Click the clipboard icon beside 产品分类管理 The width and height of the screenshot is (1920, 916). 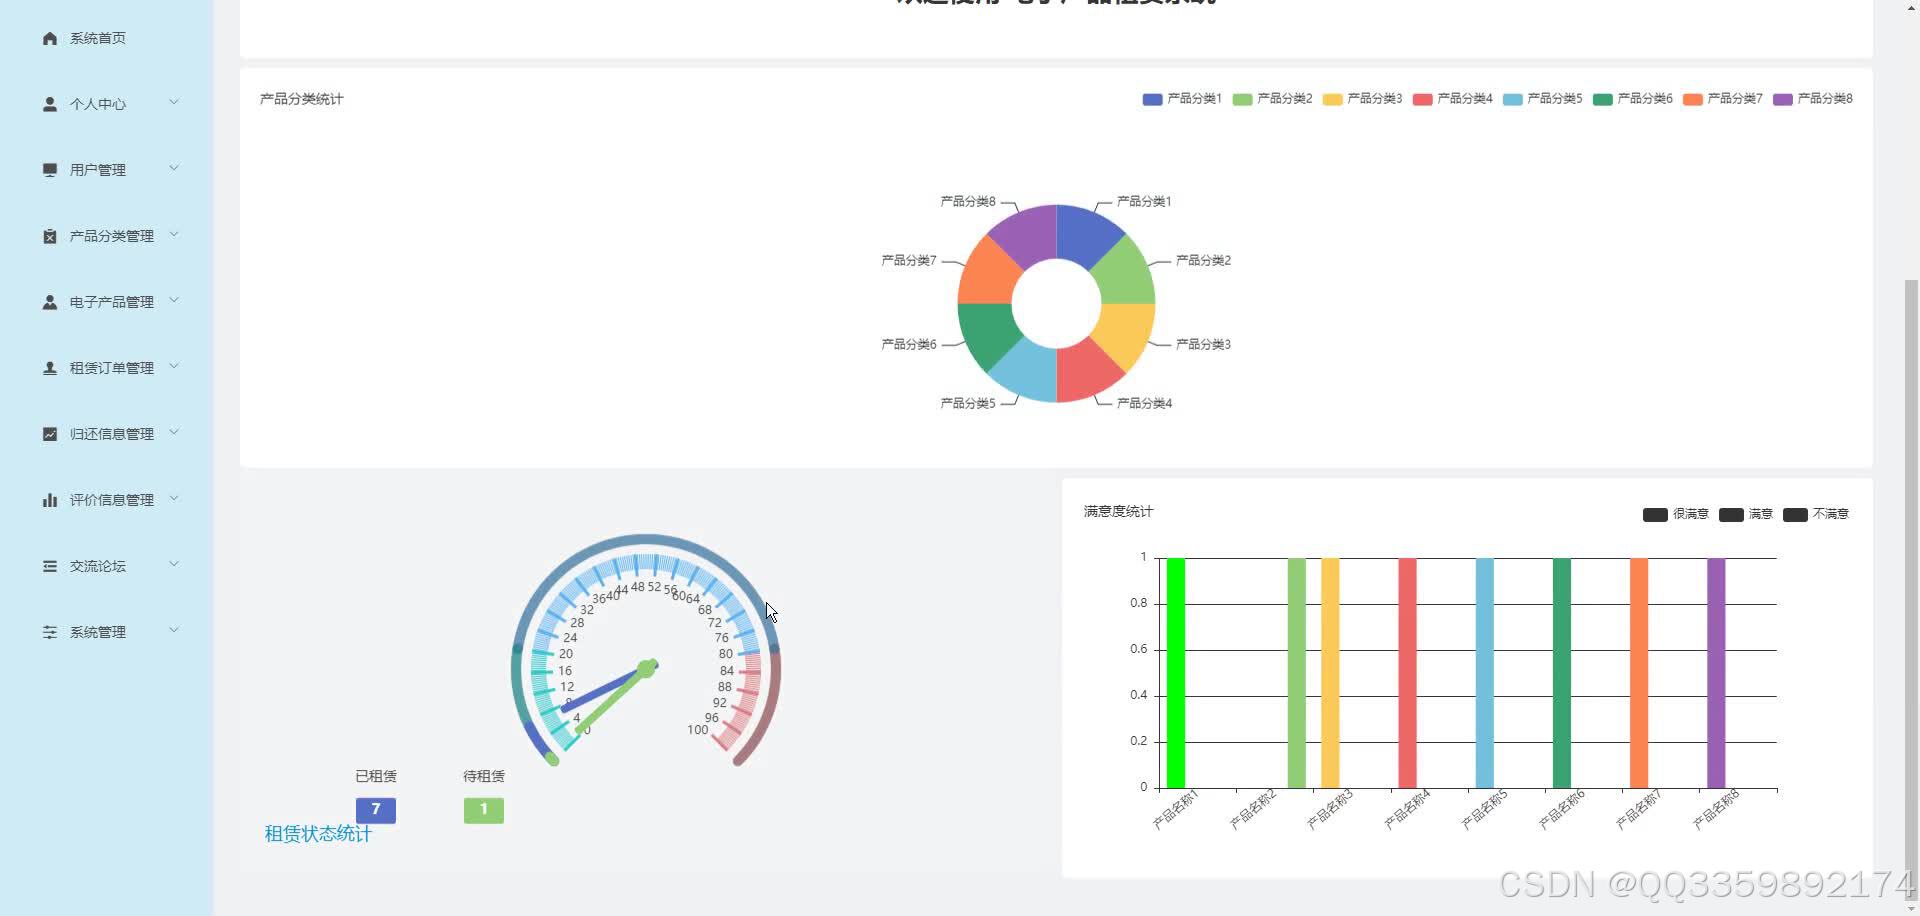tap(50, 236)
